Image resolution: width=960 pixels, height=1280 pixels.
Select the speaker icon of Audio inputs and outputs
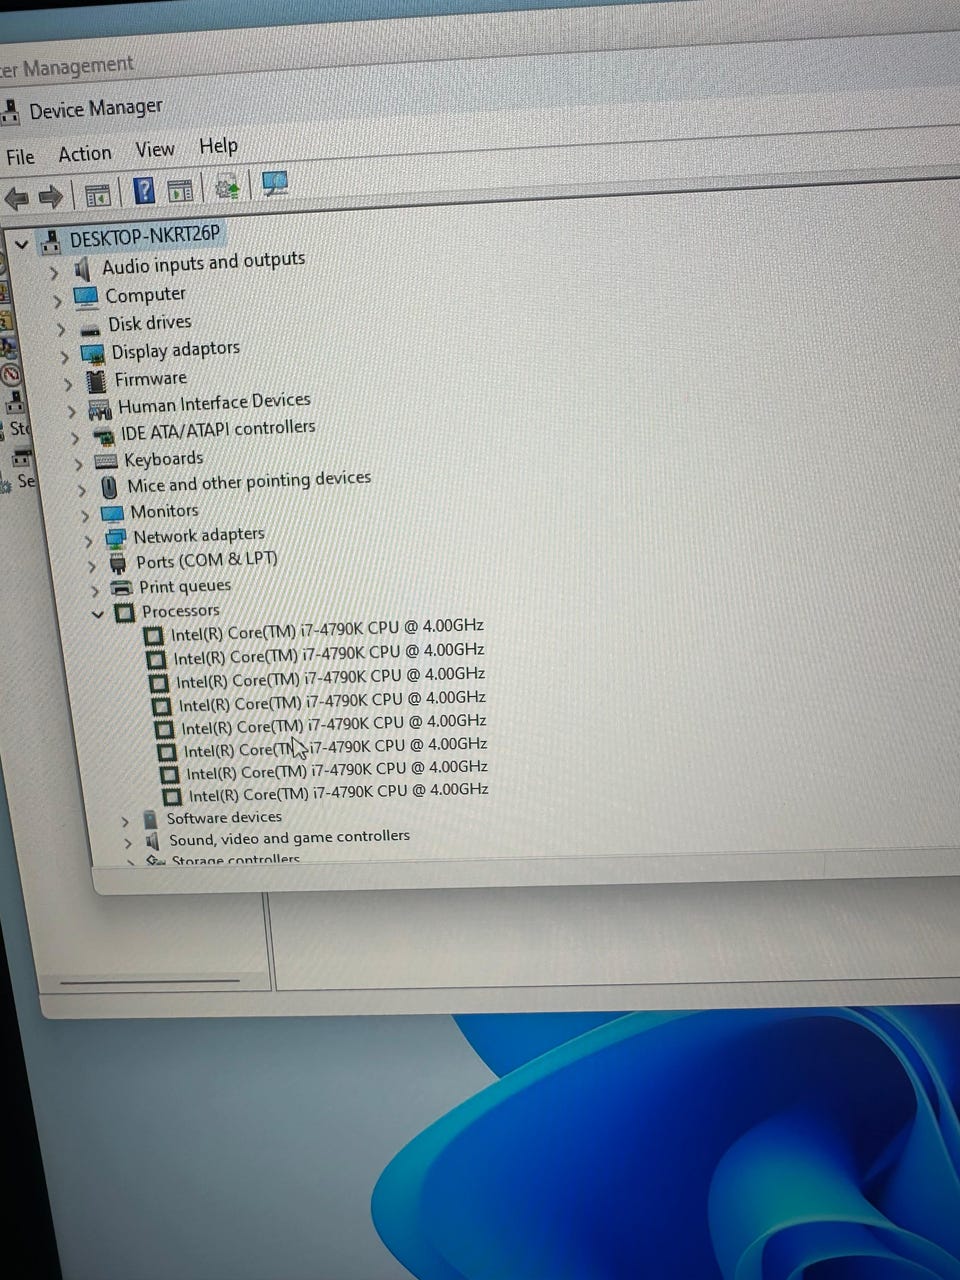(82, 268)
